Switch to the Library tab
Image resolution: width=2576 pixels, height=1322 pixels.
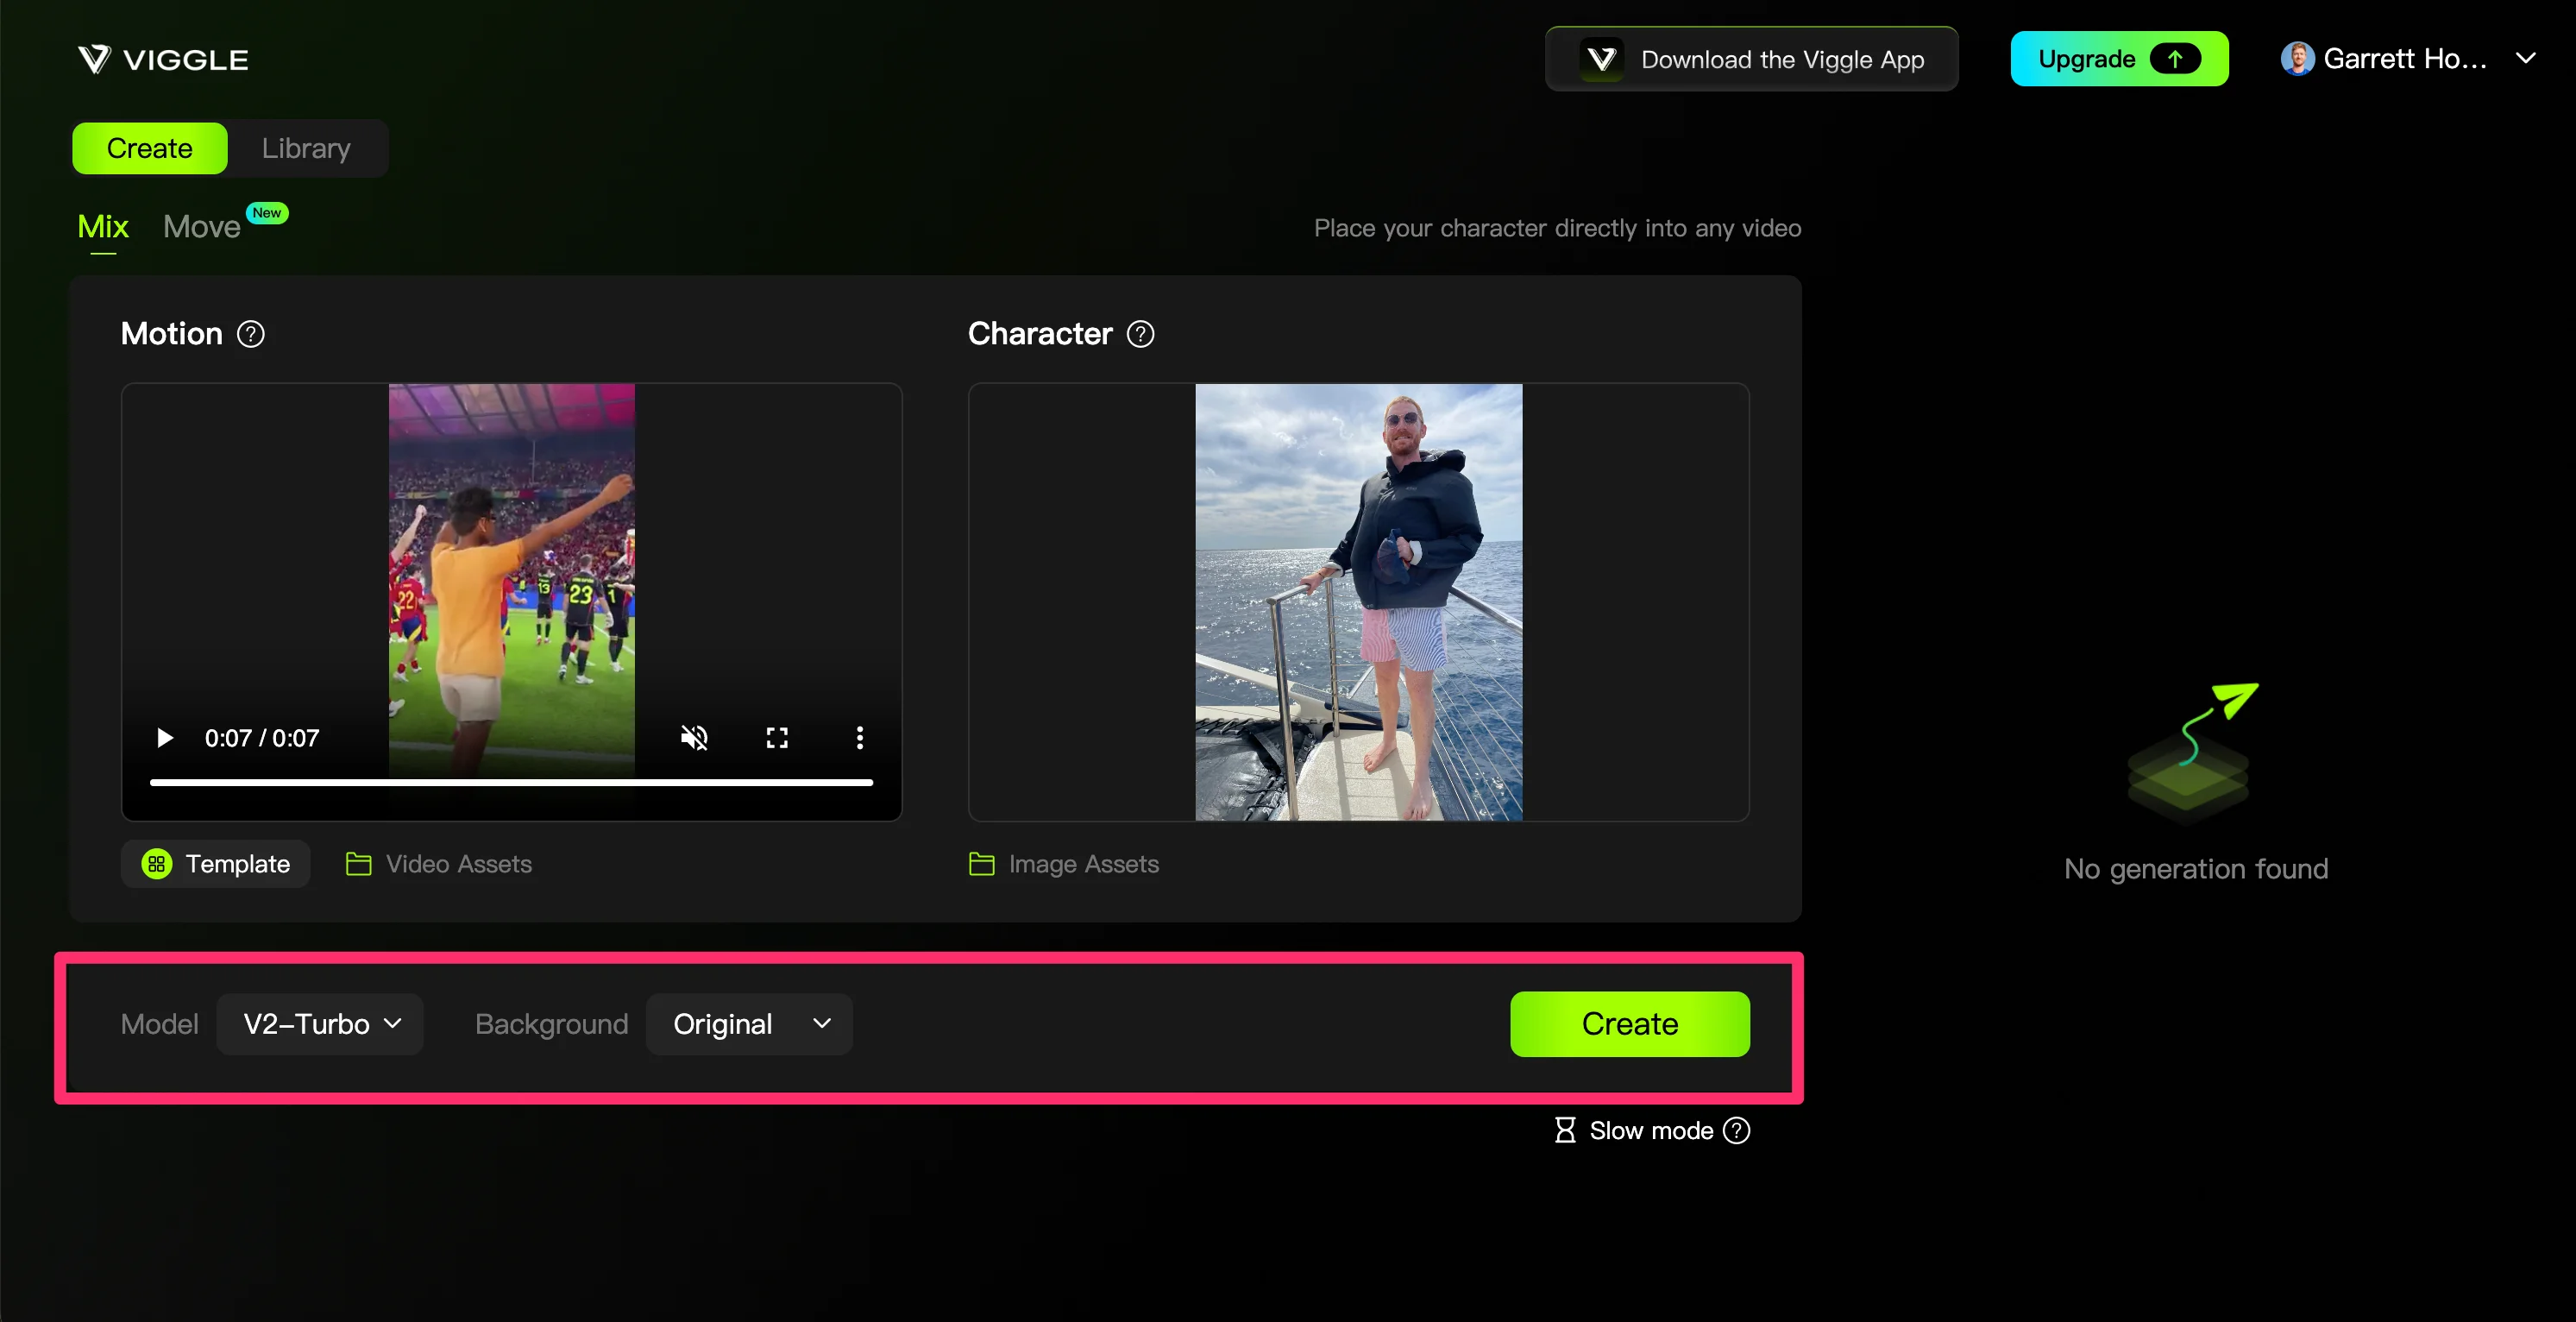point(306,148)
